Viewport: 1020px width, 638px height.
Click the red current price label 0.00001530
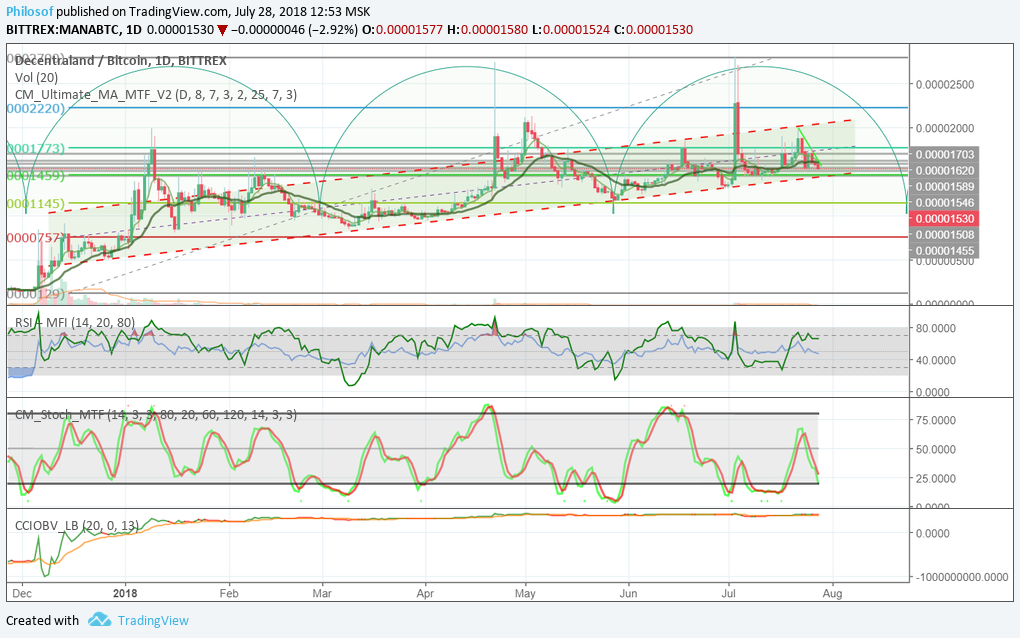(x=944, y=219)
